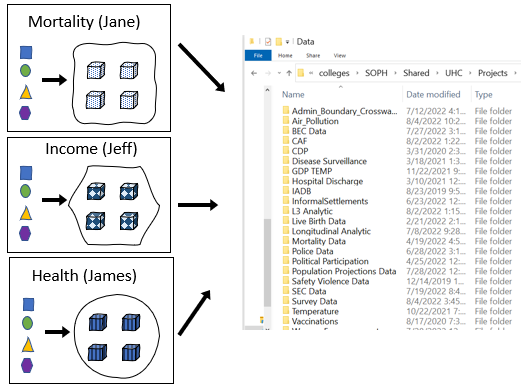529x392 pixels.
Task: Click the SOPH breadcrumb segment
Action: tap(376, 73)
